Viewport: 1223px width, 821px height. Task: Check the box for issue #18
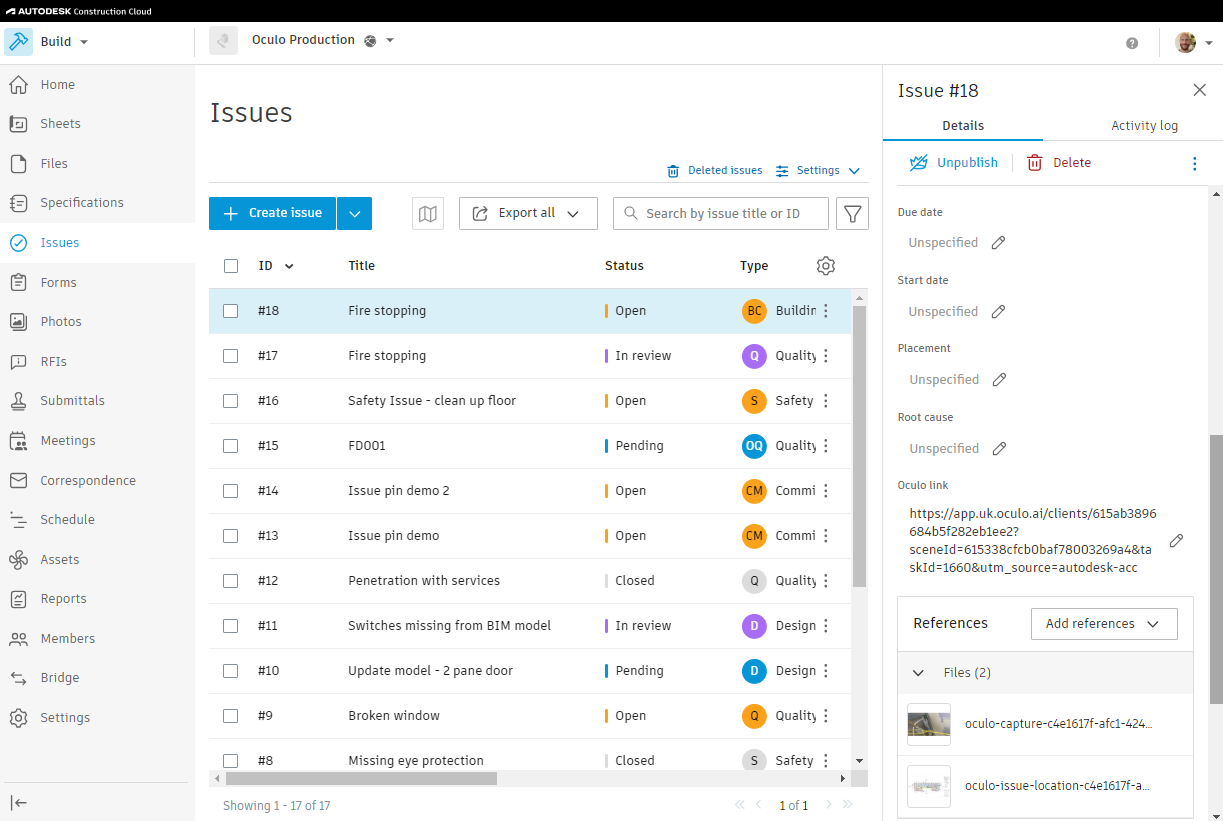pos(231,311)
